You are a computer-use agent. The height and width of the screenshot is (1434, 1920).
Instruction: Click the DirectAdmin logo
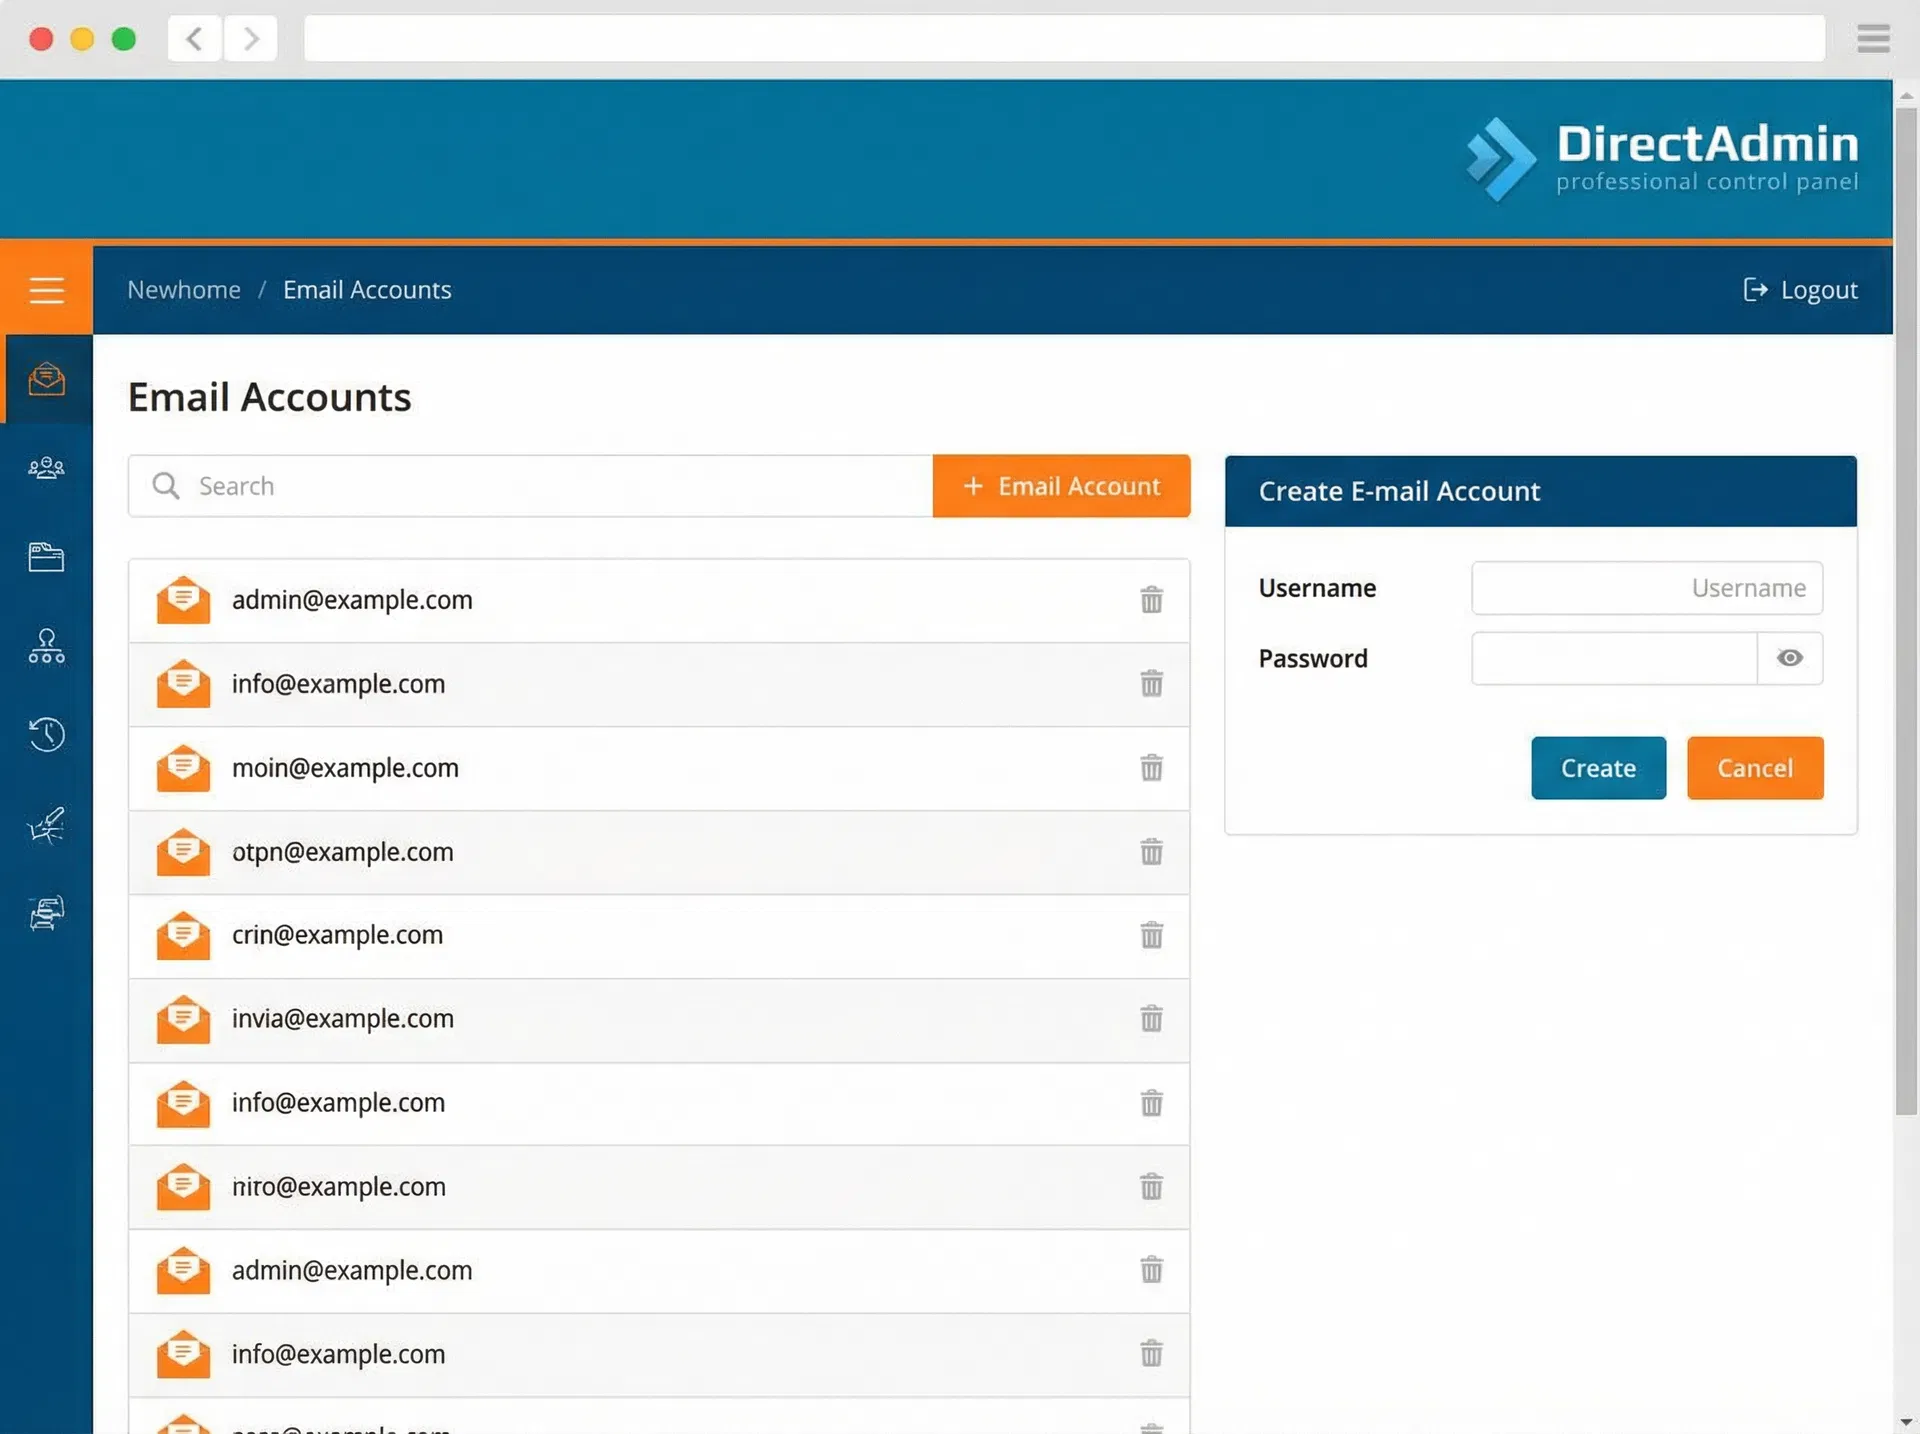(1662, 159)
